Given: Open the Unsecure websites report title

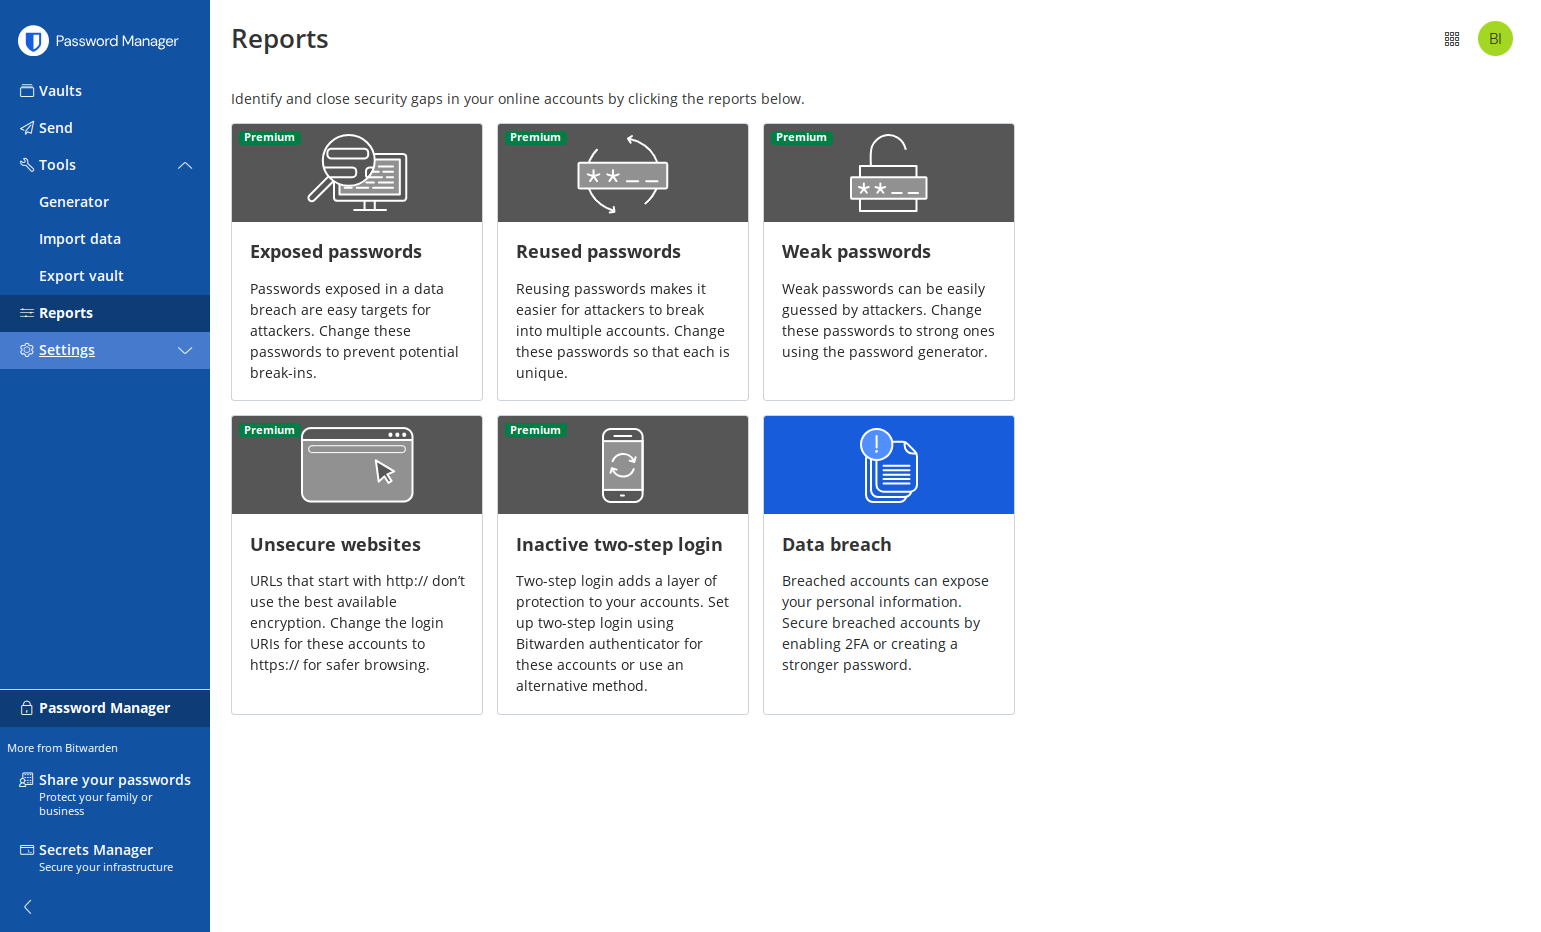Looking at the screenshot, I should pyautogui.click(x=335, y=545).
